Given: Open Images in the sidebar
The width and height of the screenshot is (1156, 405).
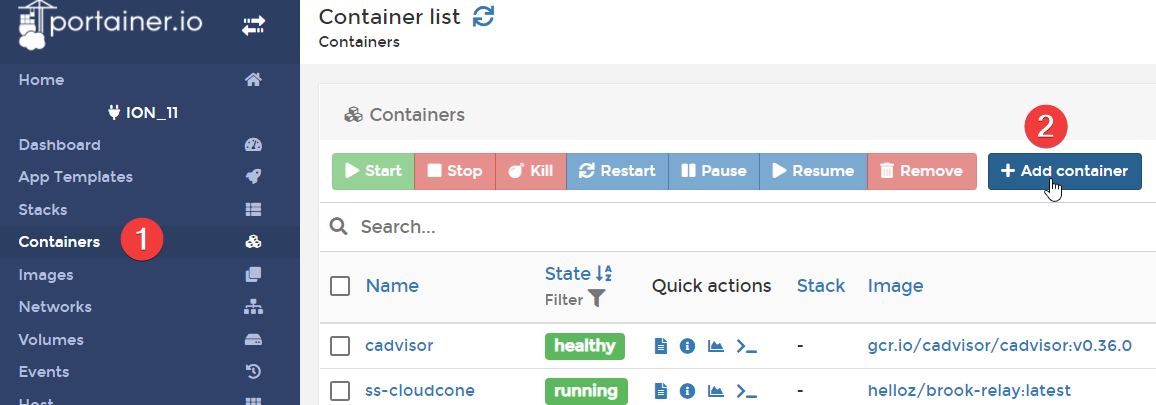Looking at the screenshot, I should [x=46, y=274].
